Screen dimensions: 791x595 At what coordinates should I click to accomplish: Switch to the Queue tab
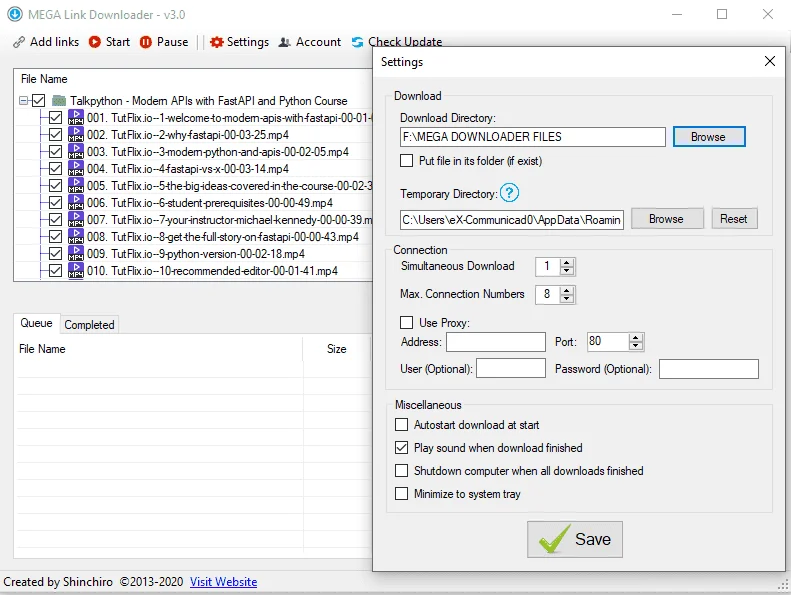pos(36,323)
